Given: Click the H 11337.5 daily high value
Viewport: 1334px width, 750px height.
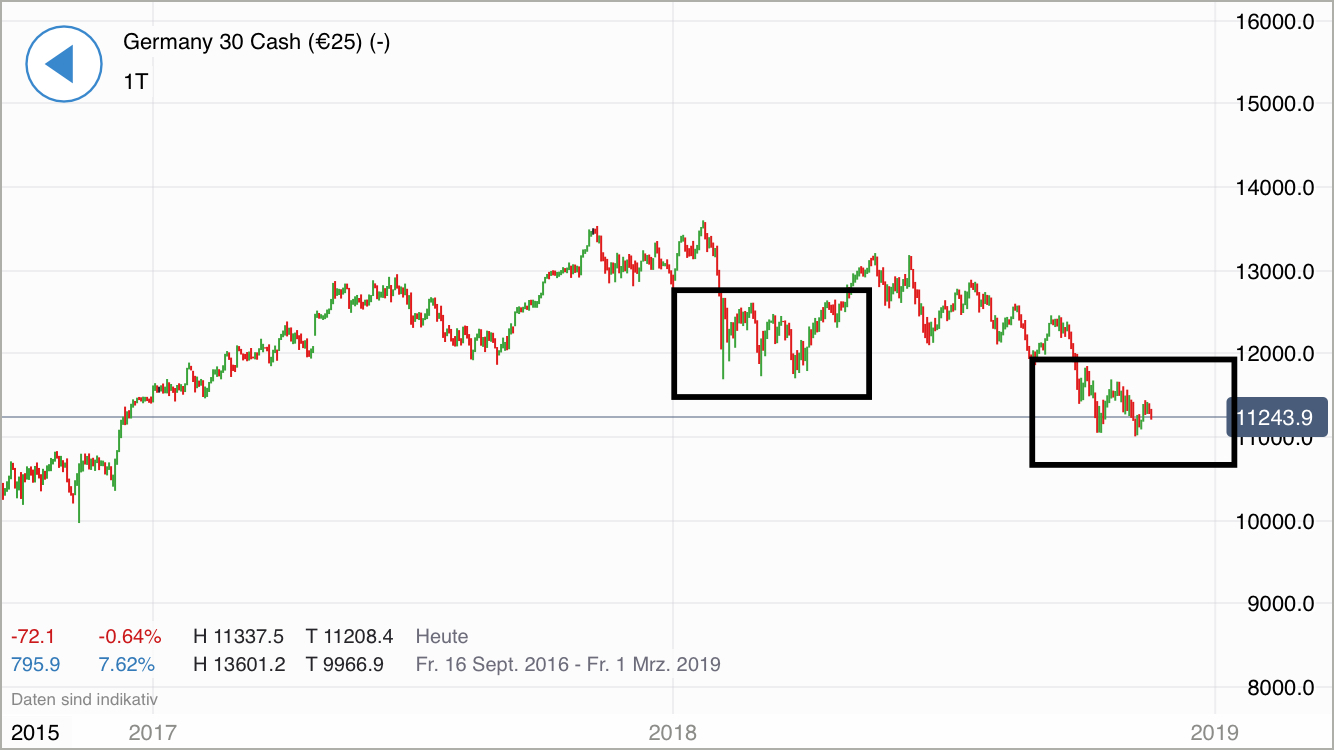Looking at the screenshot, I should tap(239, 636).
